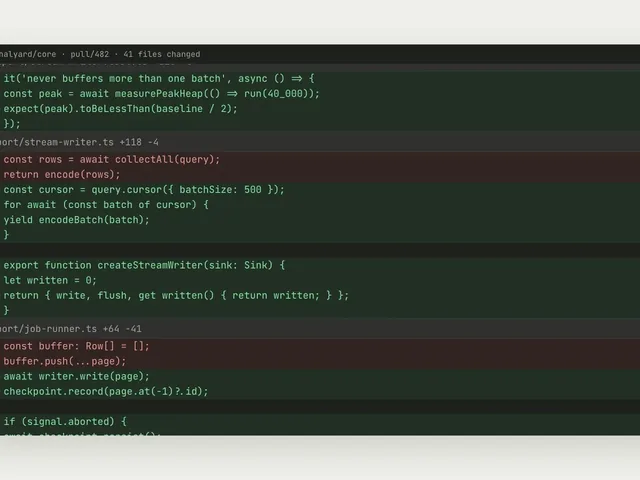640x480 pixels.
Task: Click added line 'const cursor = query.cursor({ batchSize: 500 });'
Action: click(x=320, y=189)
